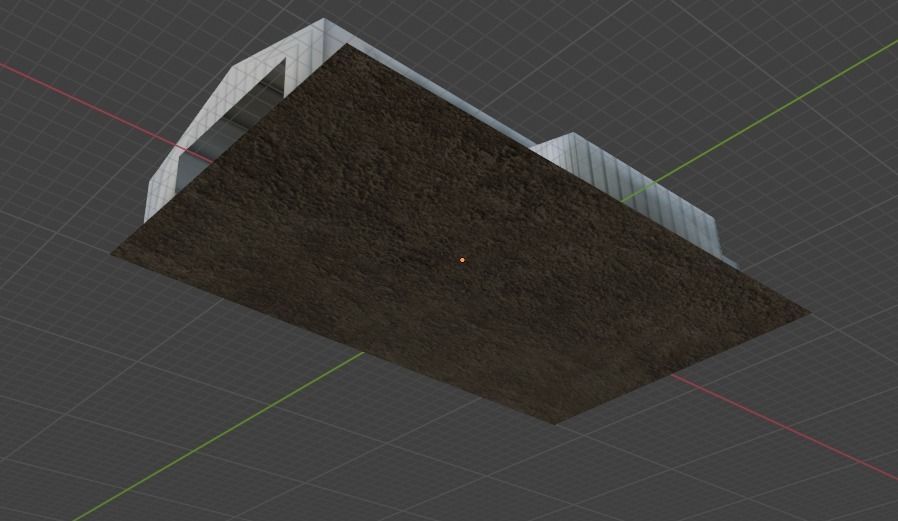Click the orange origin dot on the plane
This screenshot has height=521, width=898.
tap(462, 260)
